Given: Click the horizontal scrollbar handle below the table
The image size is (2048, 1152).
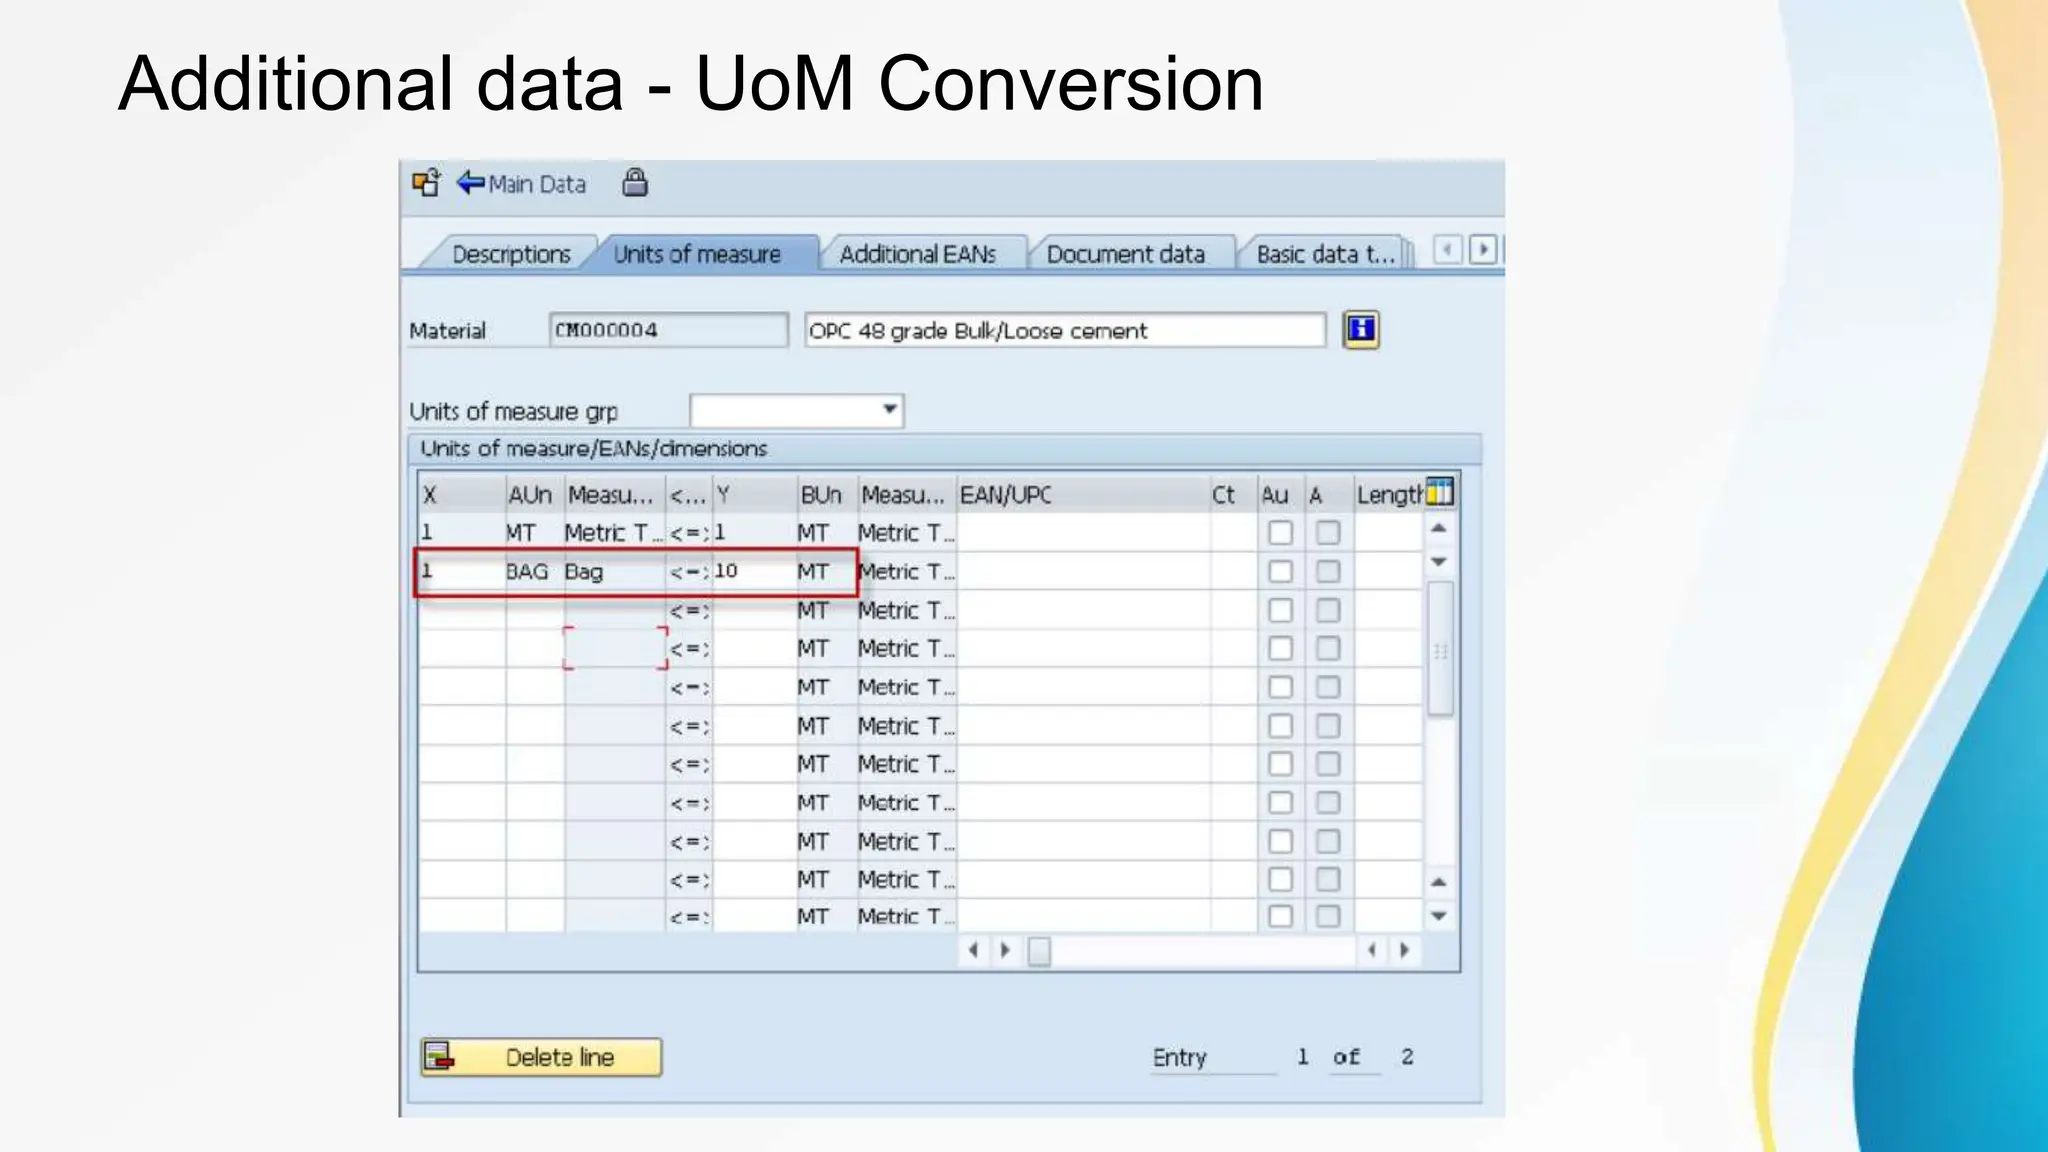Looking at the screenshot, I should [x=1040, y=951].
